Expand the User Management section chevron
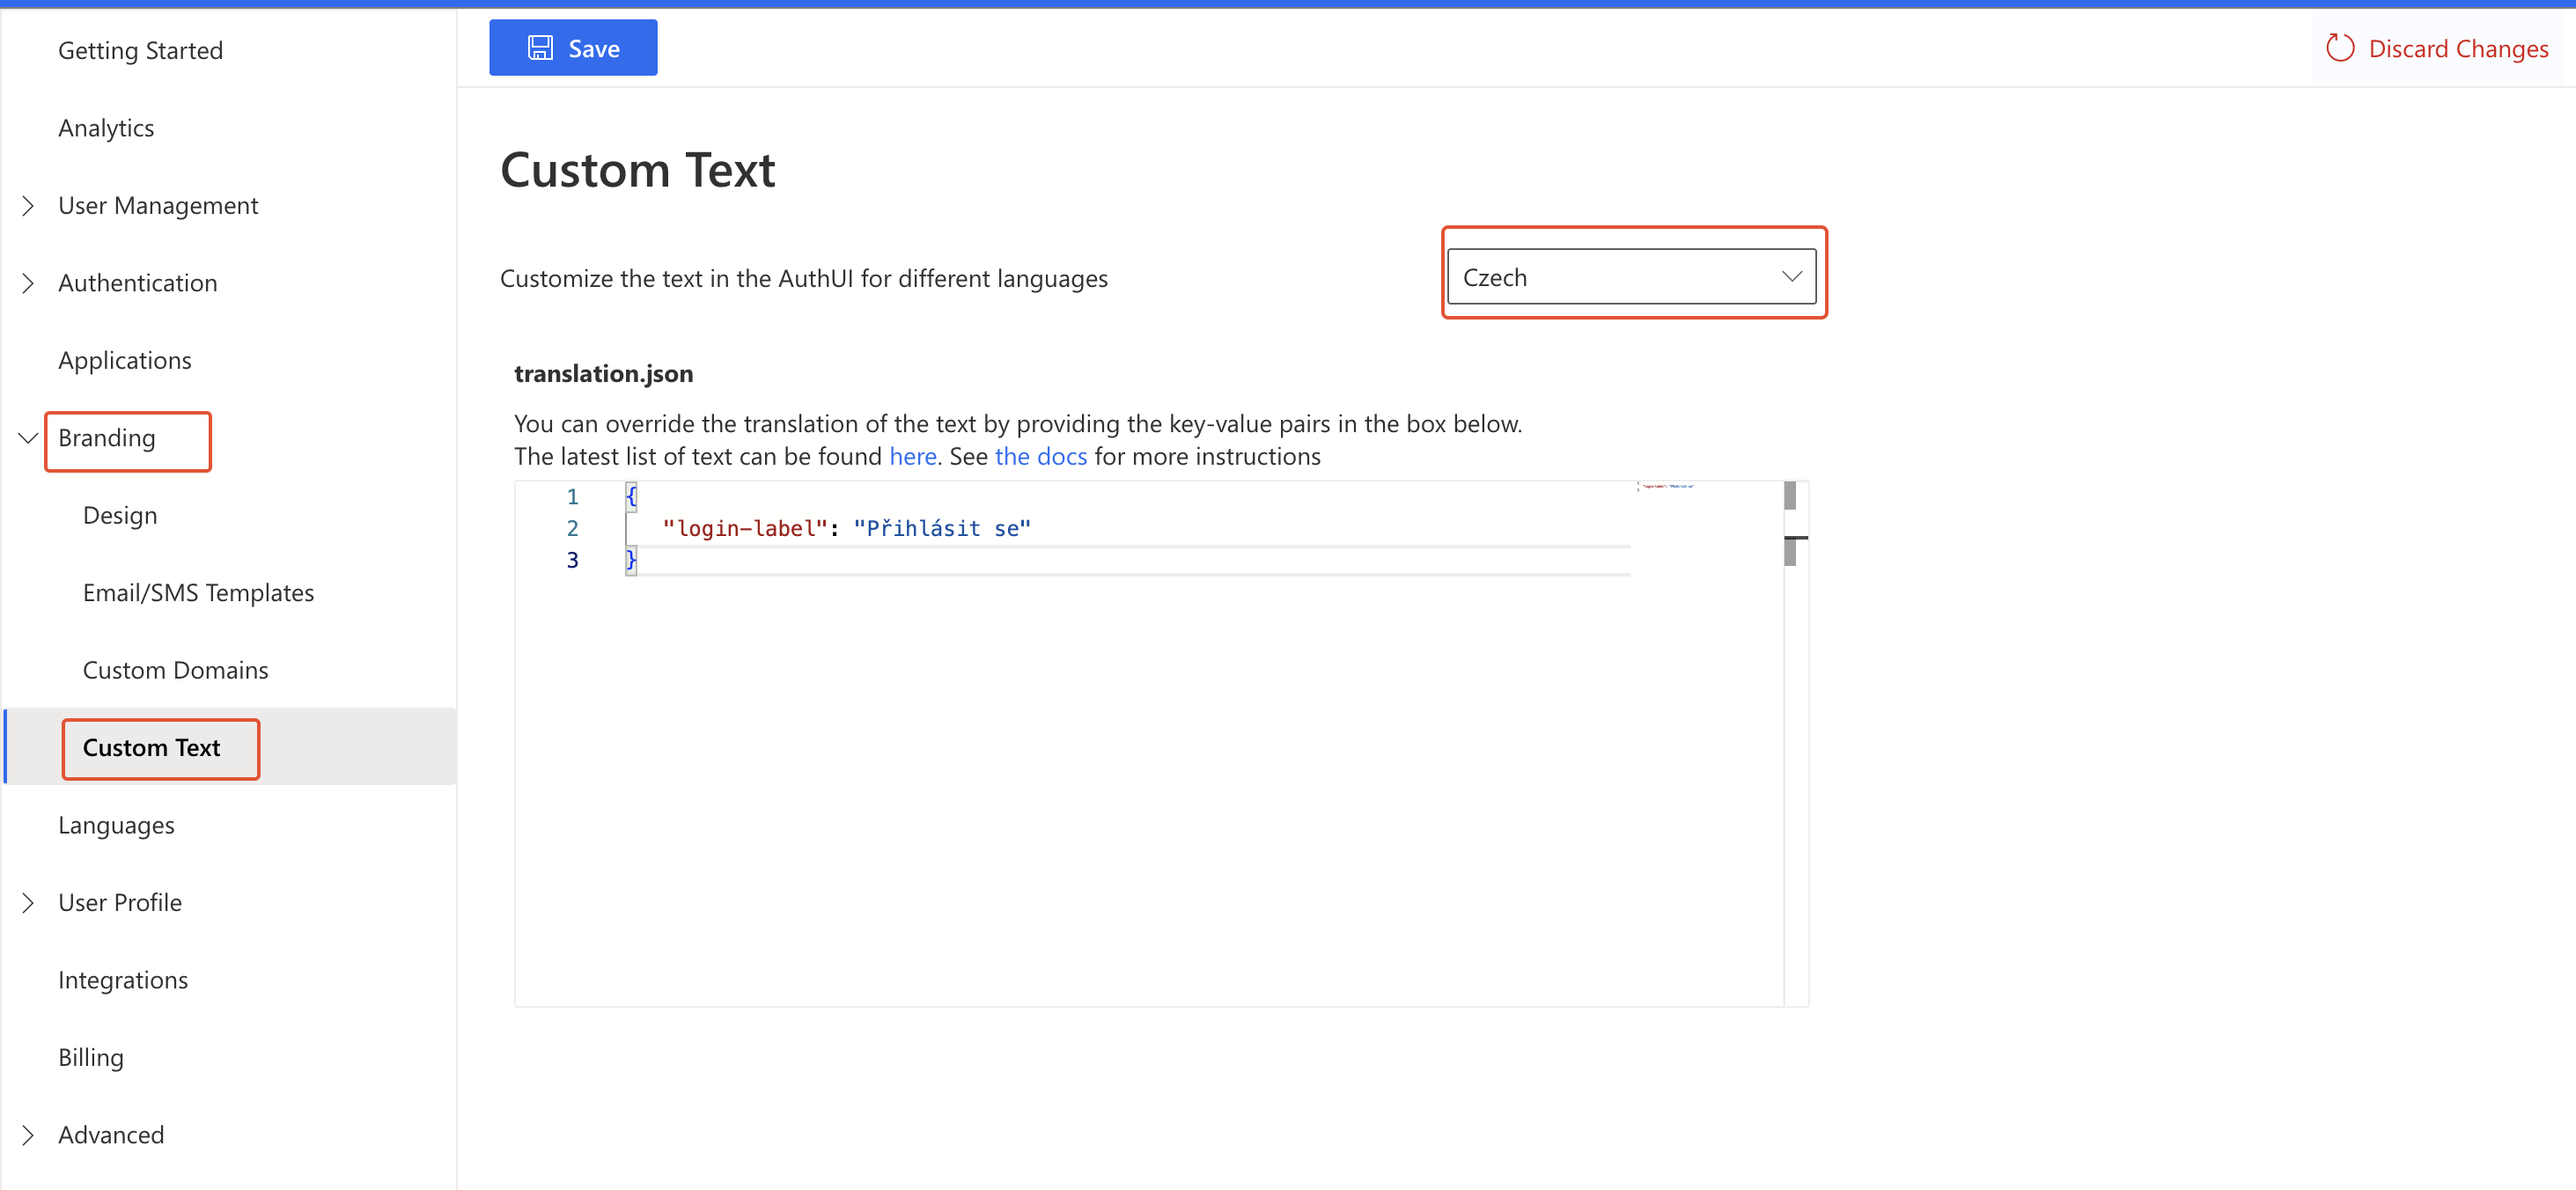 point(28,206)
